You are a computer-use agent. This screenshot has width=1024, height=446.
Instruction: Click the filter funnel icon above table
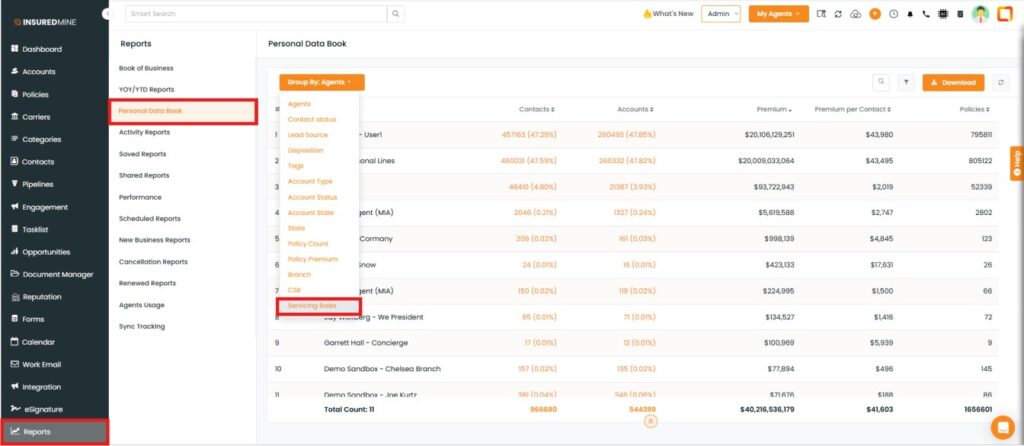(x=906, y=83)
